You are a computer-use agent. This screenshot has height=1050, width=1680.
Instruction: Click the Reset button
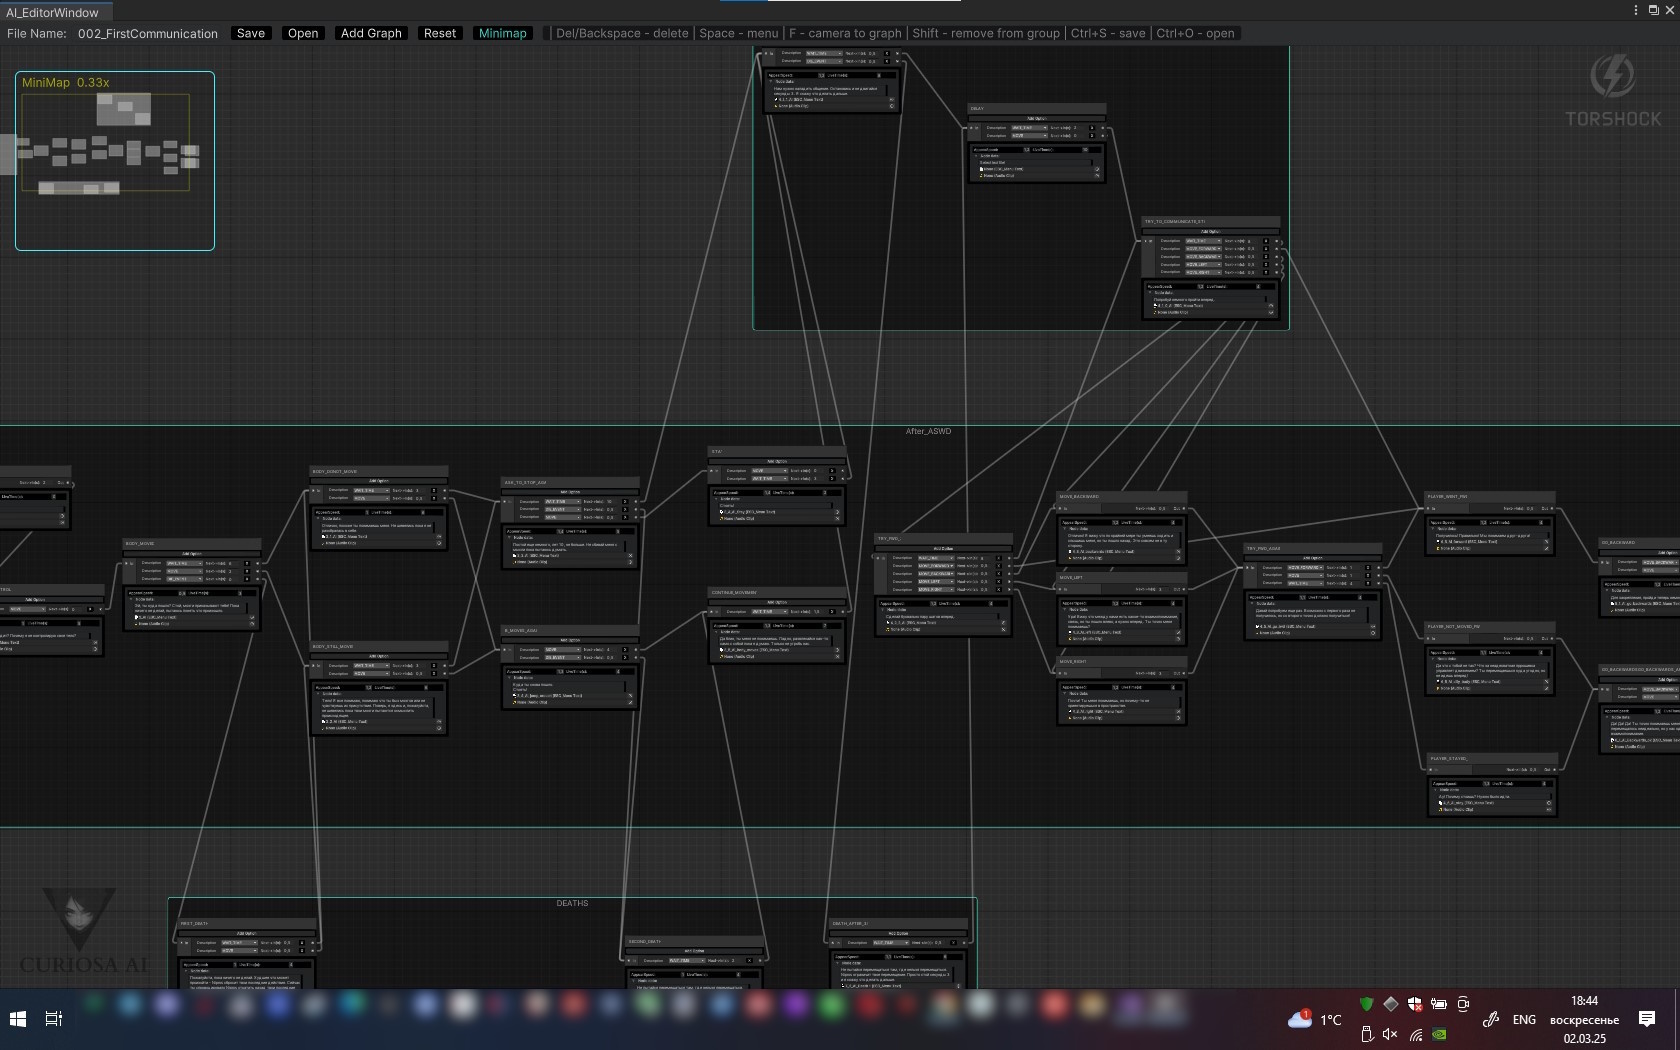(x=440, y=33)
